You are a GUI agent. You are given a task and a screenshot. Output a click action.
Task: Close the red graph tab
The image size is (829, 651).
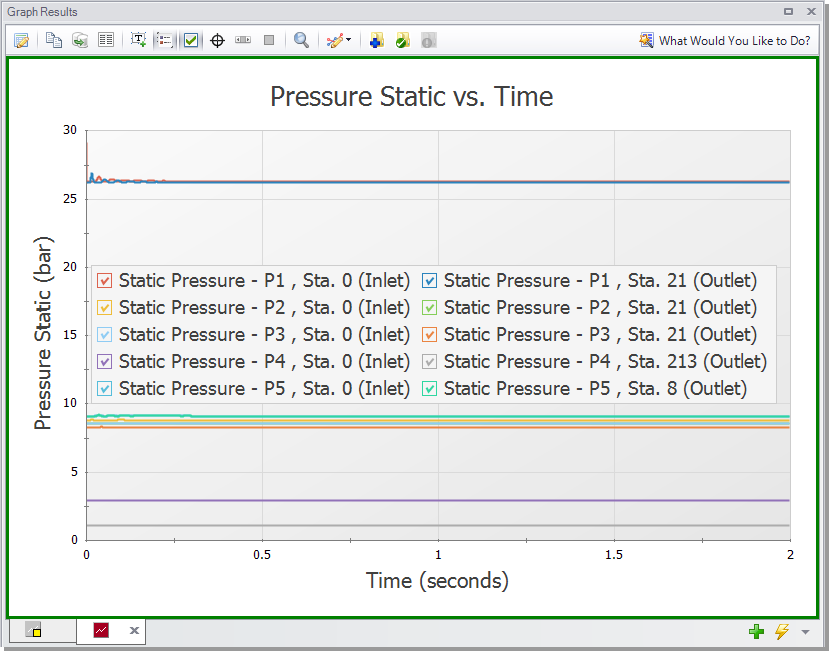click(134, 630)
